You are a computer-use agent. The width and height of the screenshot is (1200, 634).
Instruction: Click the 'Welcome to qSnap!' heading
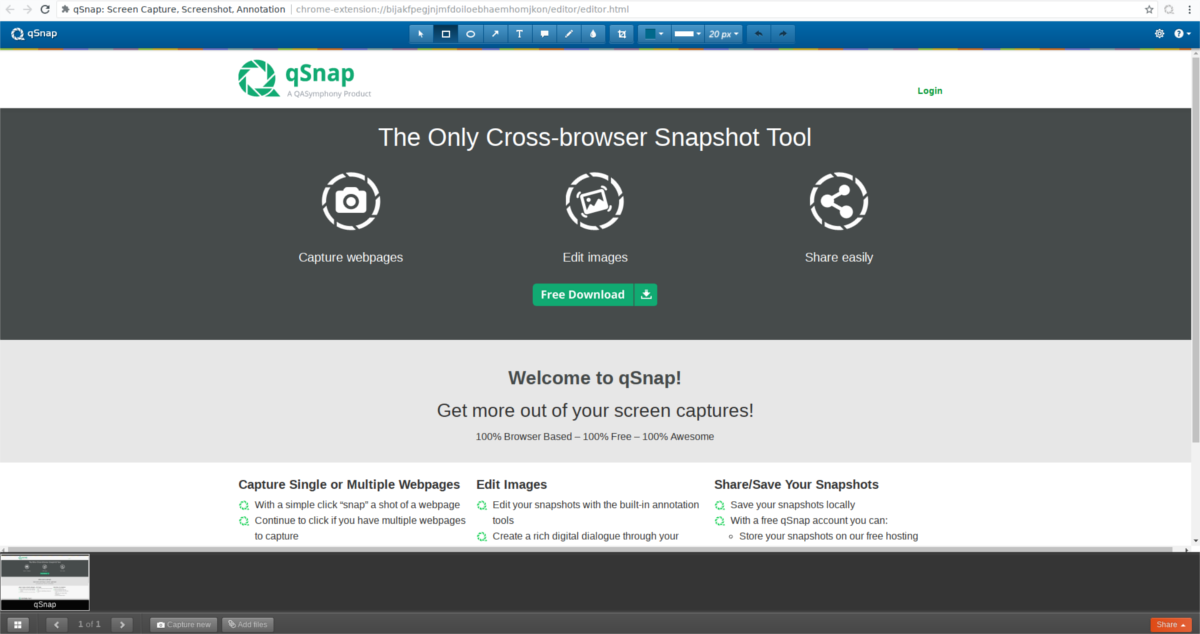pyautogui.click(x=595, y=378)
